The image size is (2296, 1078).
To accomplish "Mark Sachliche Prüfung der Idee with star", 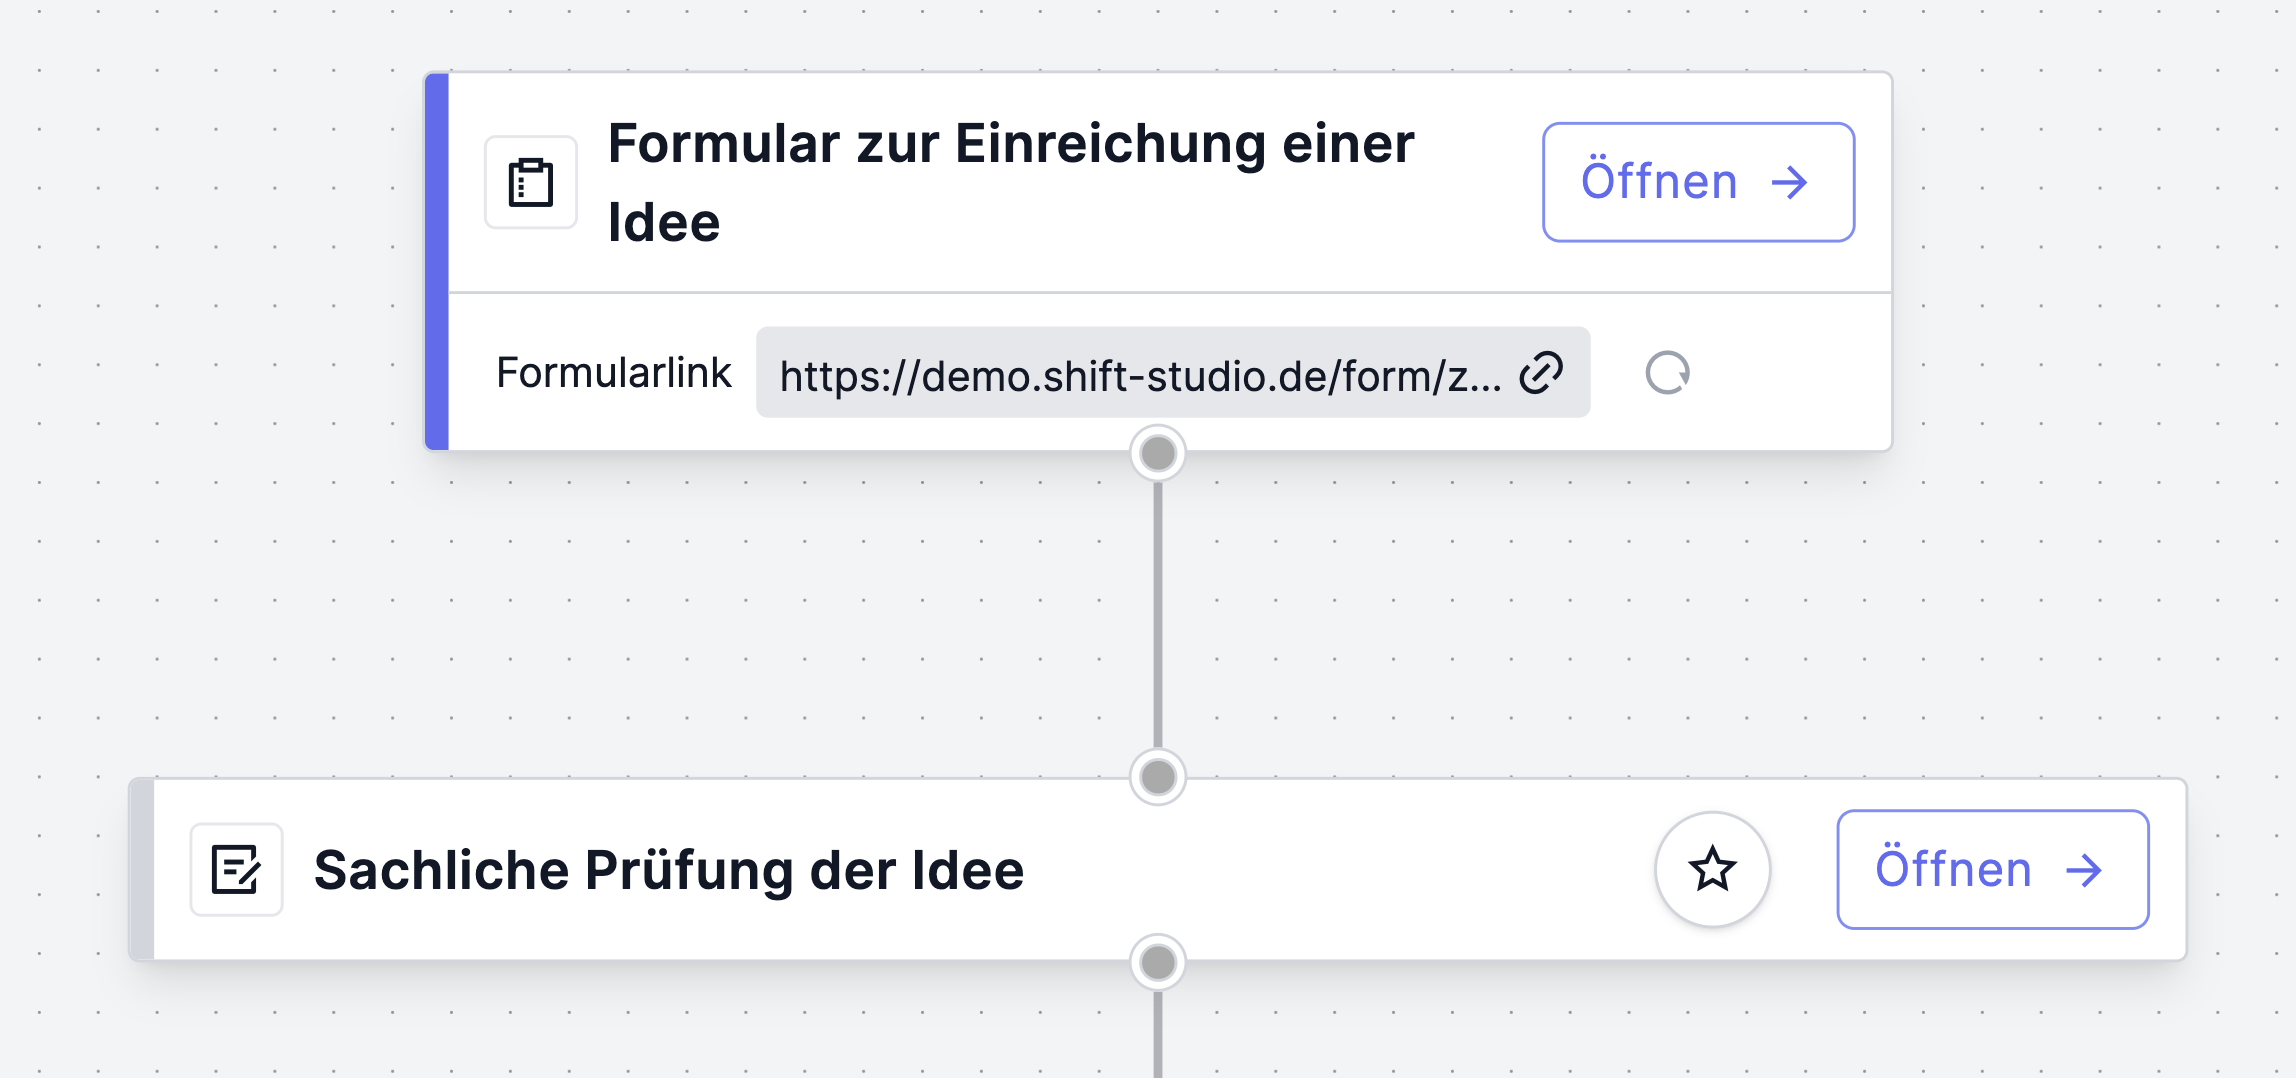I will (x=1713, y=869).
